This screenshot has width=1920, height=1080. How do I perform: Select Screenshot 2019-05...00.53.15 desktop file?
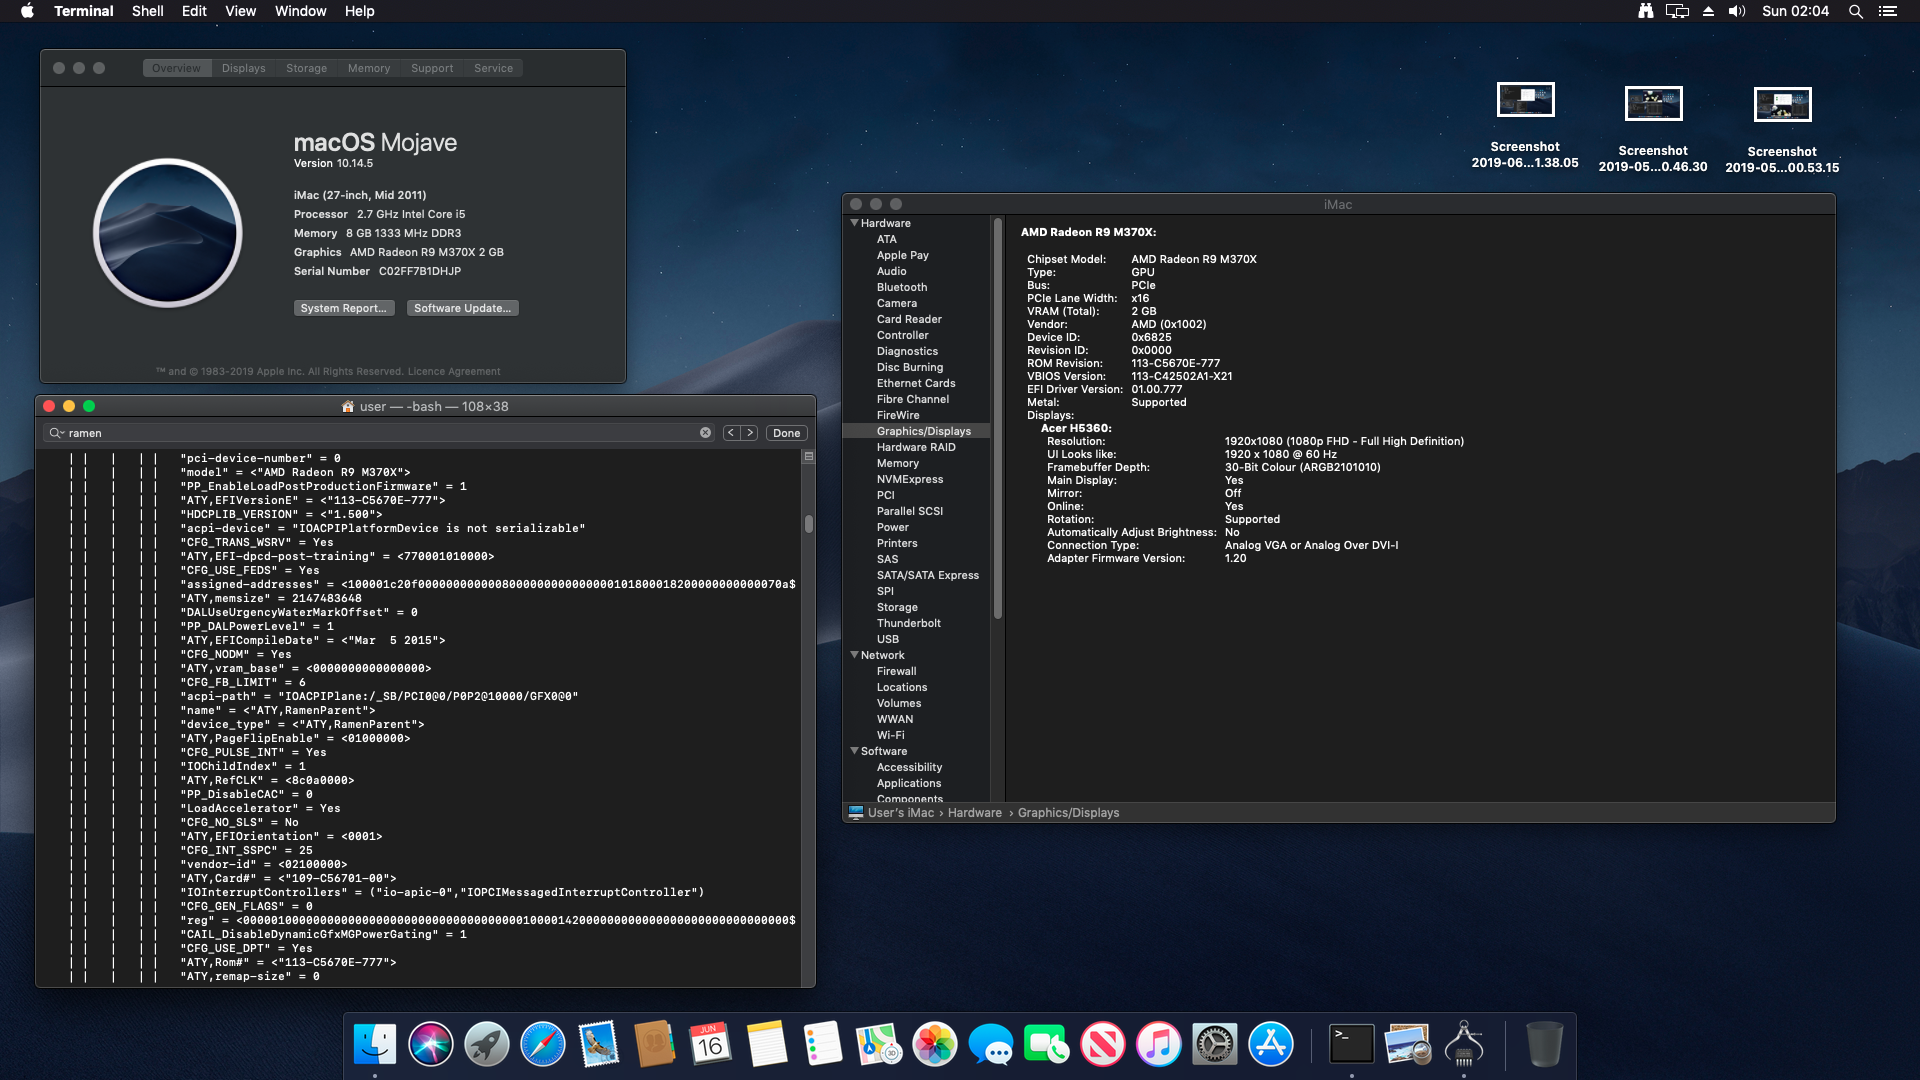pyautogui.click(x=1782, y=131)
